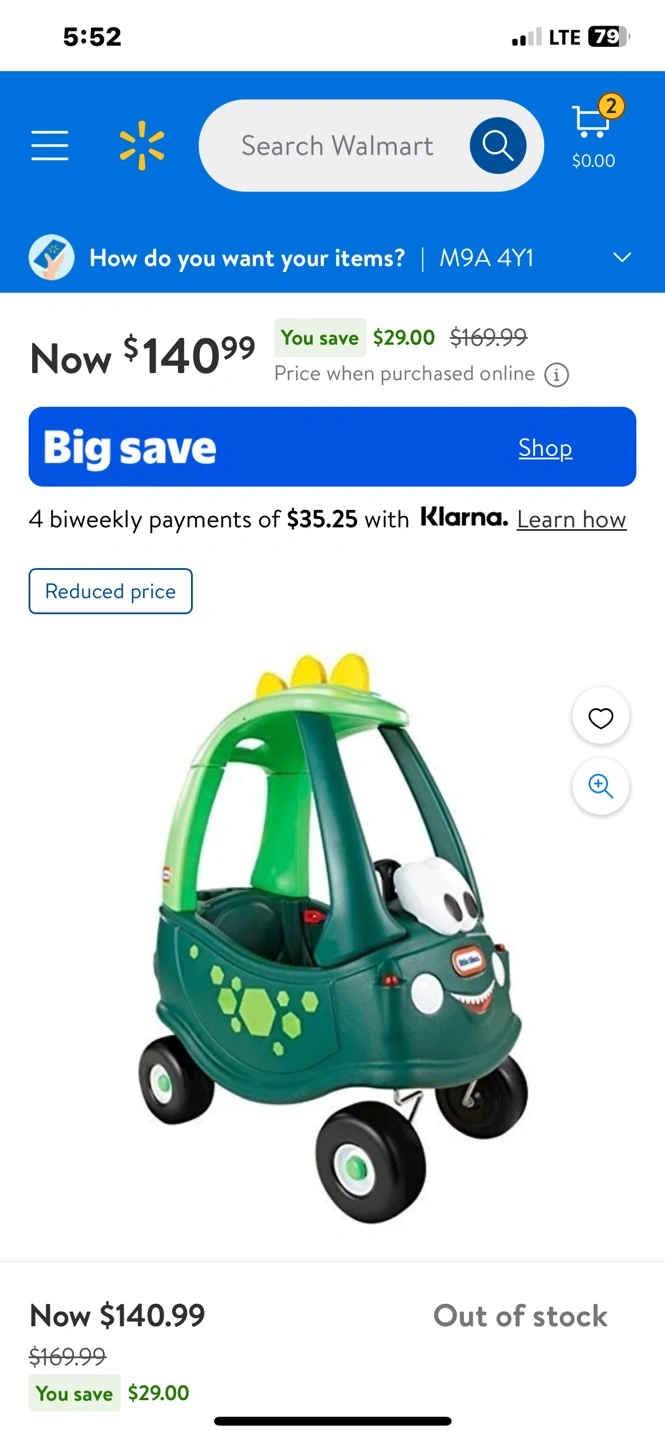The height and width of the screenshot is (1440, 665).
Task: Add item to favorites with heart icon
Action: point(601,717)
